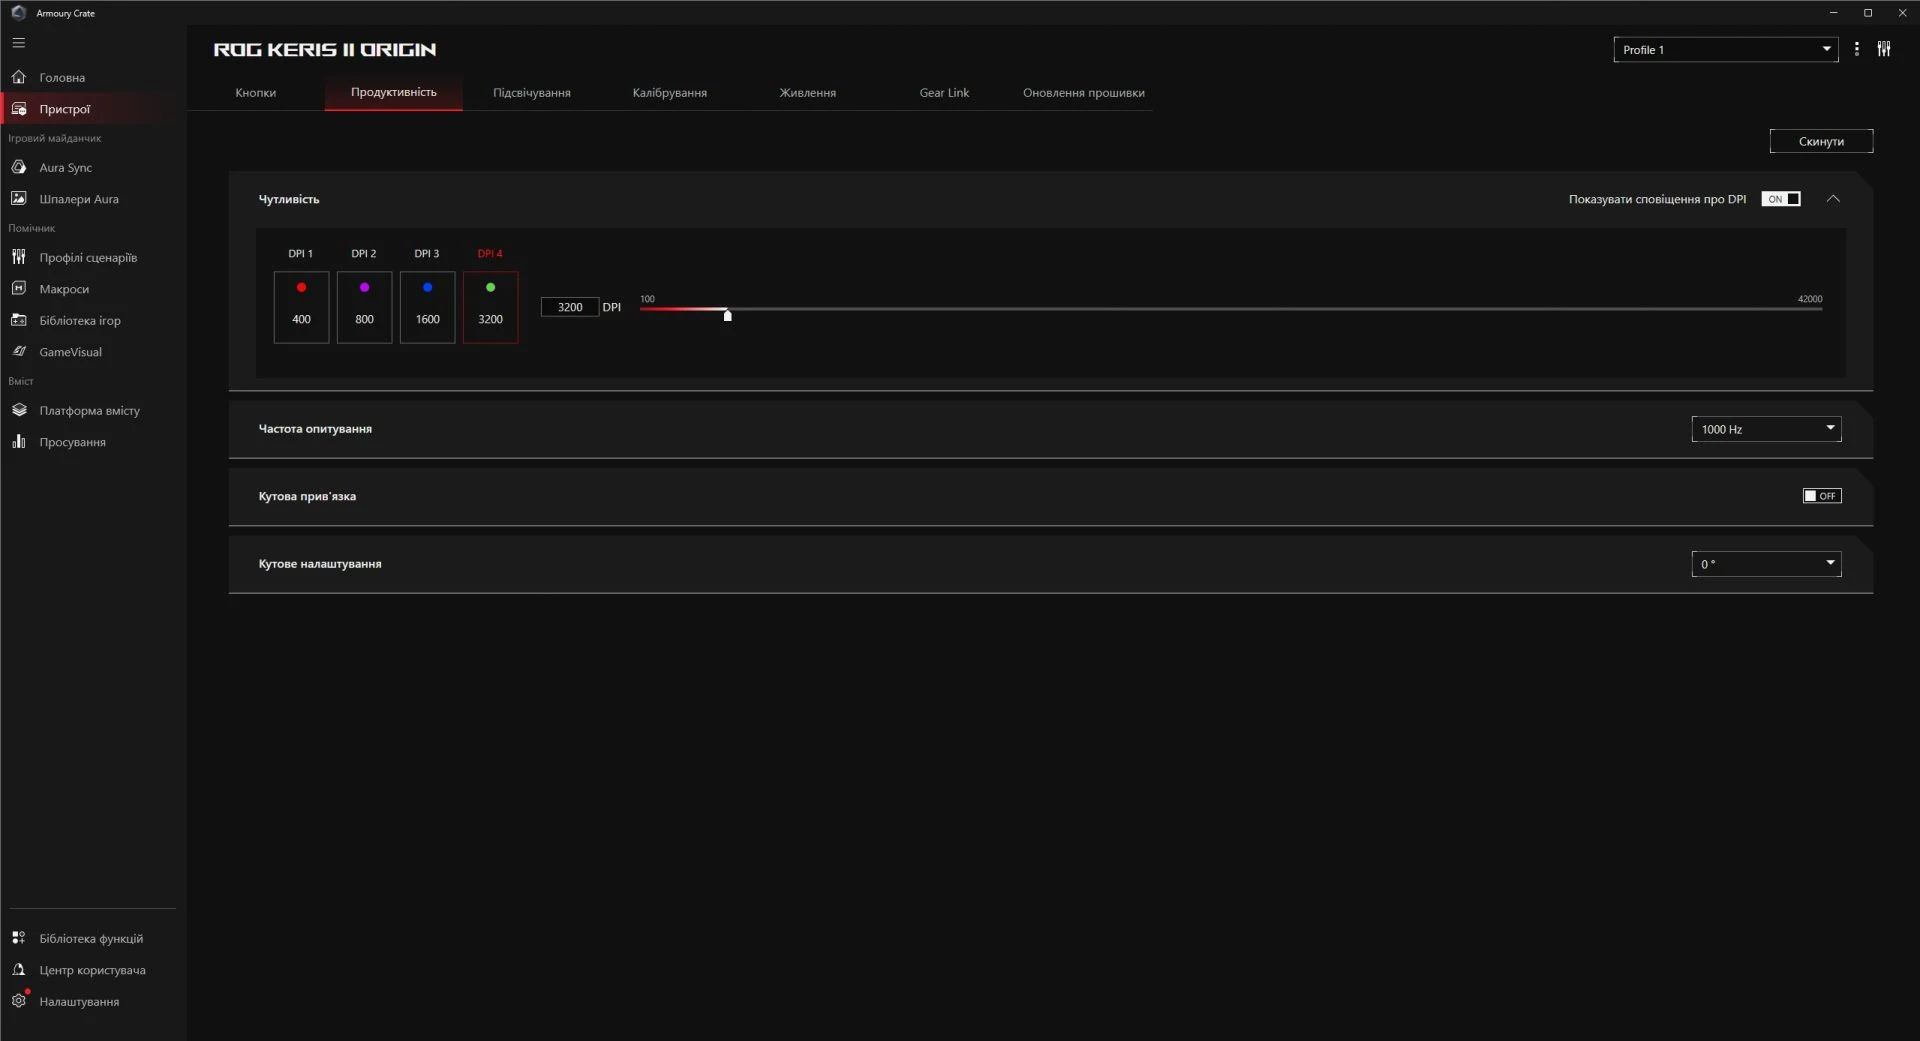Open the Оновлення прошивки tab
This screenshot has width=1920, height=1041.
click(1084, 93)
